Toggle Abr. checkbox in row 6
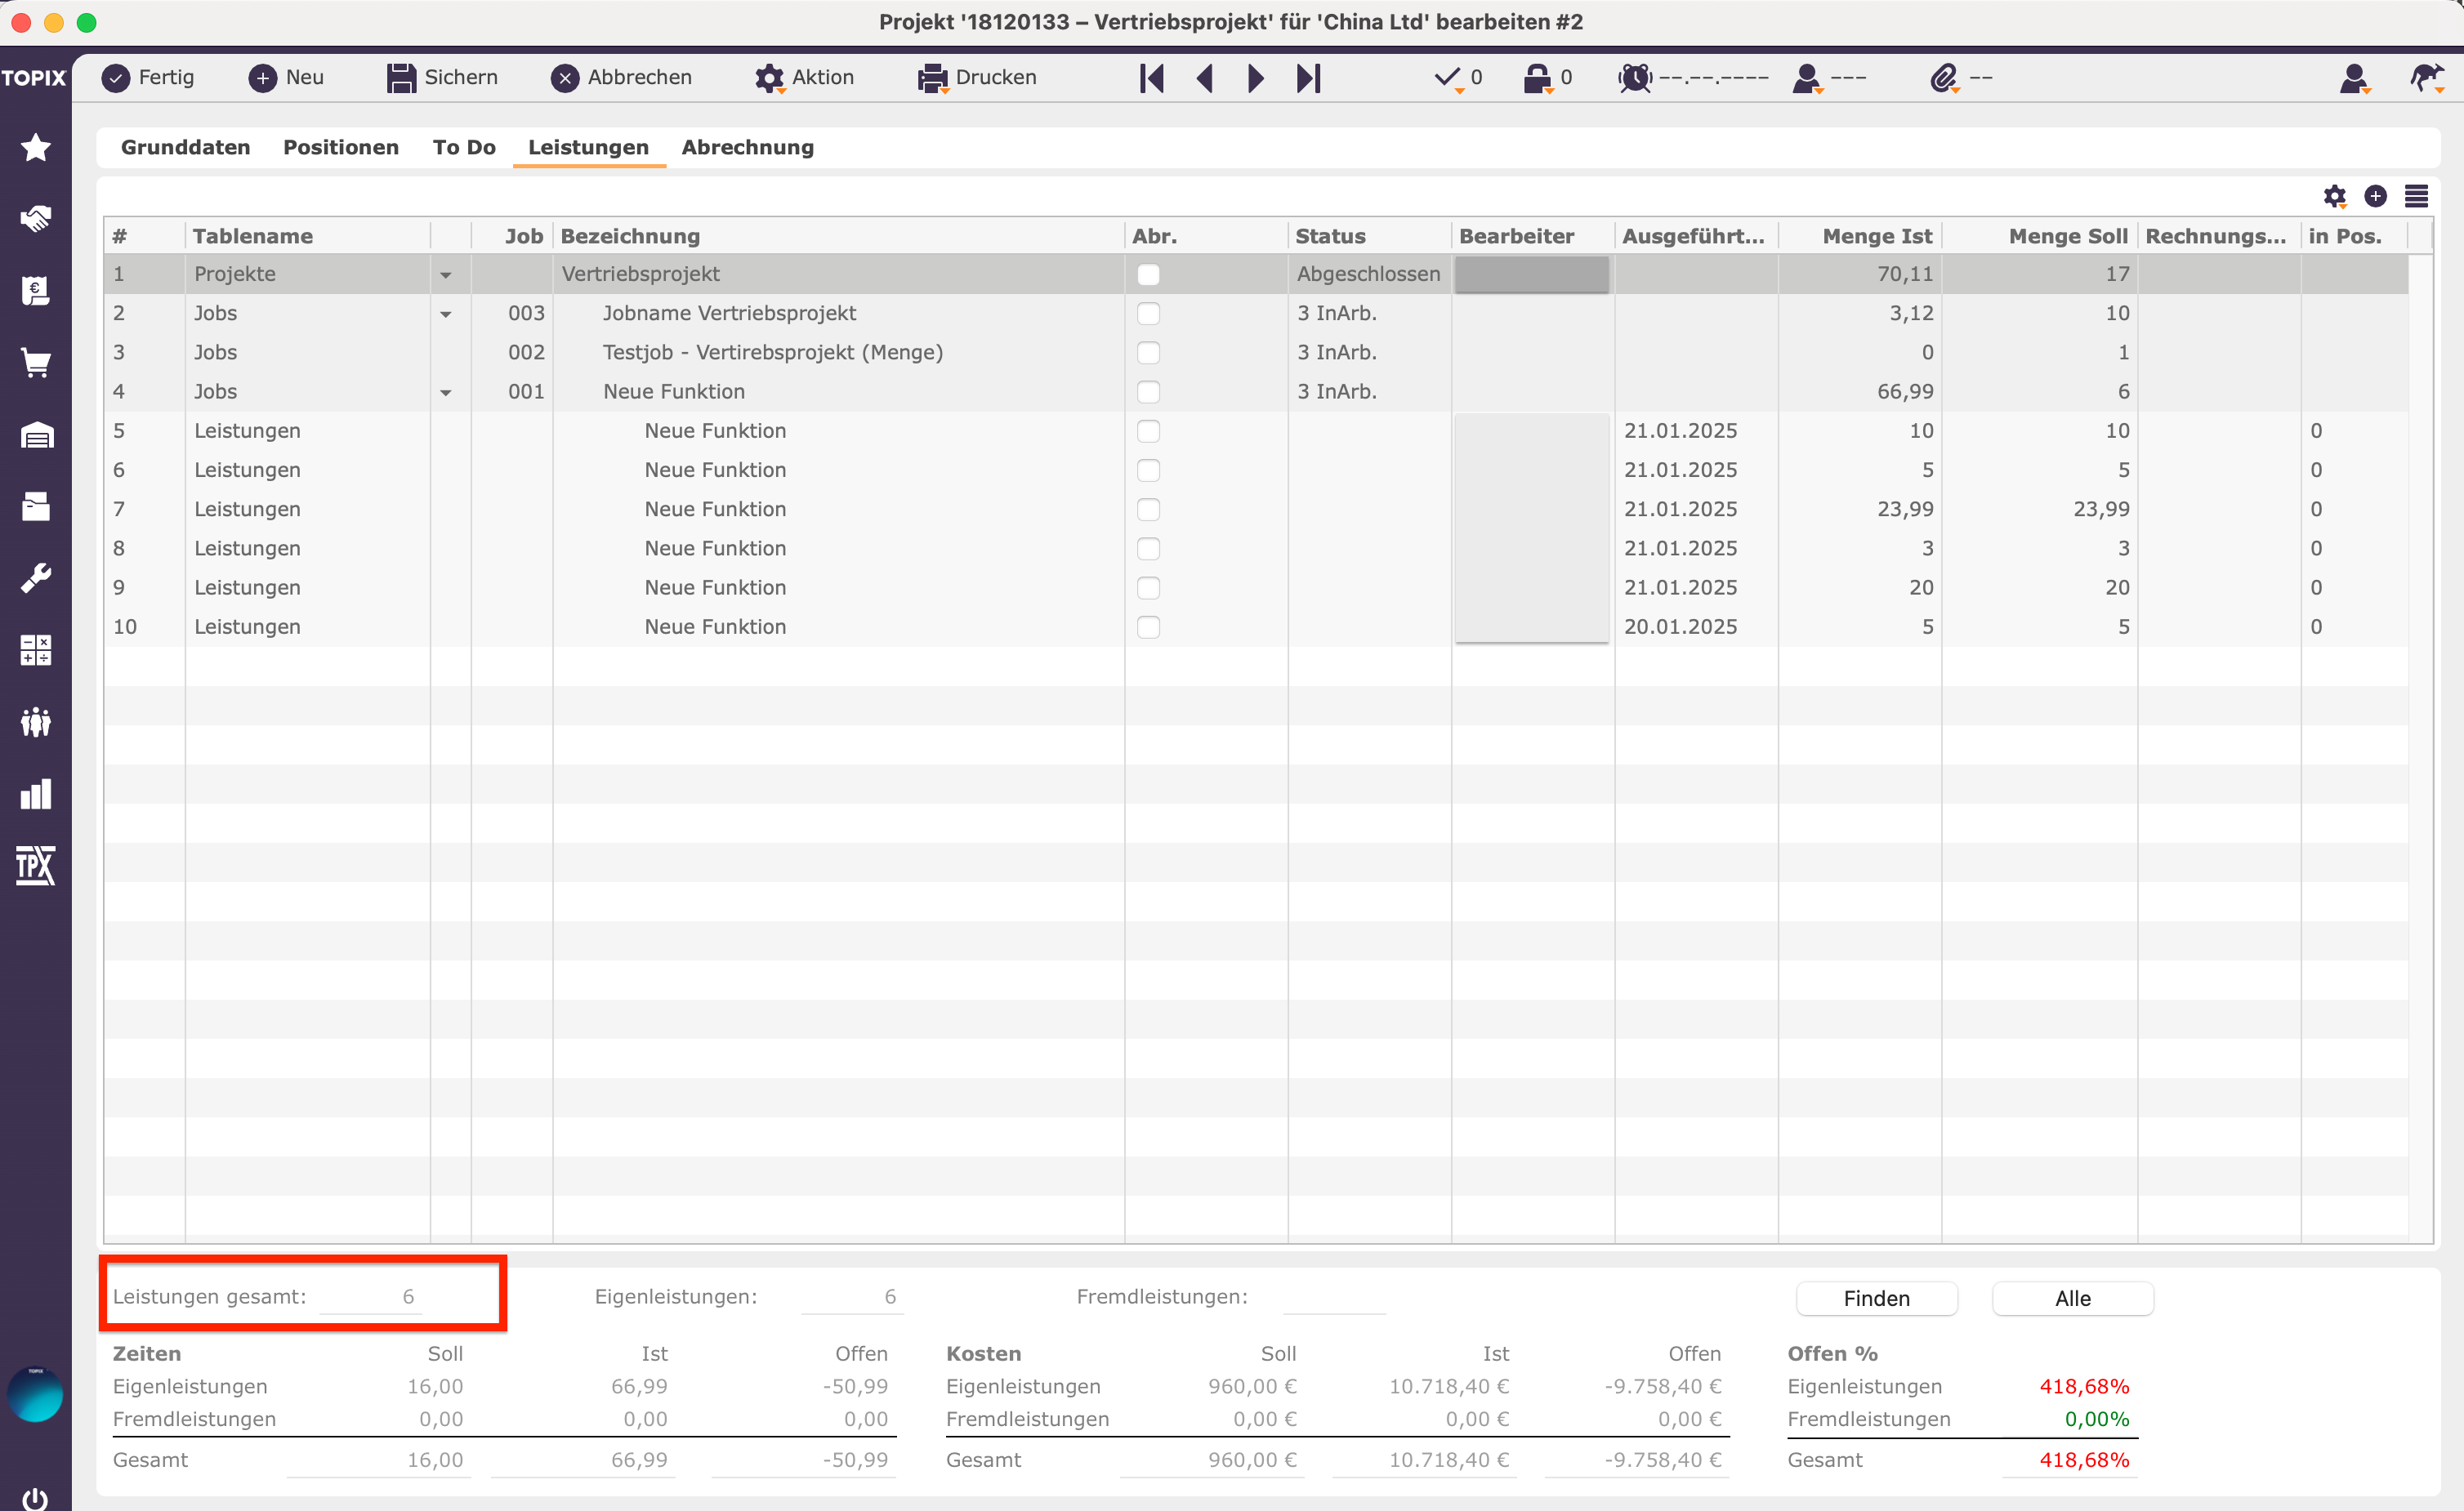 click(x=1149, y=470)
